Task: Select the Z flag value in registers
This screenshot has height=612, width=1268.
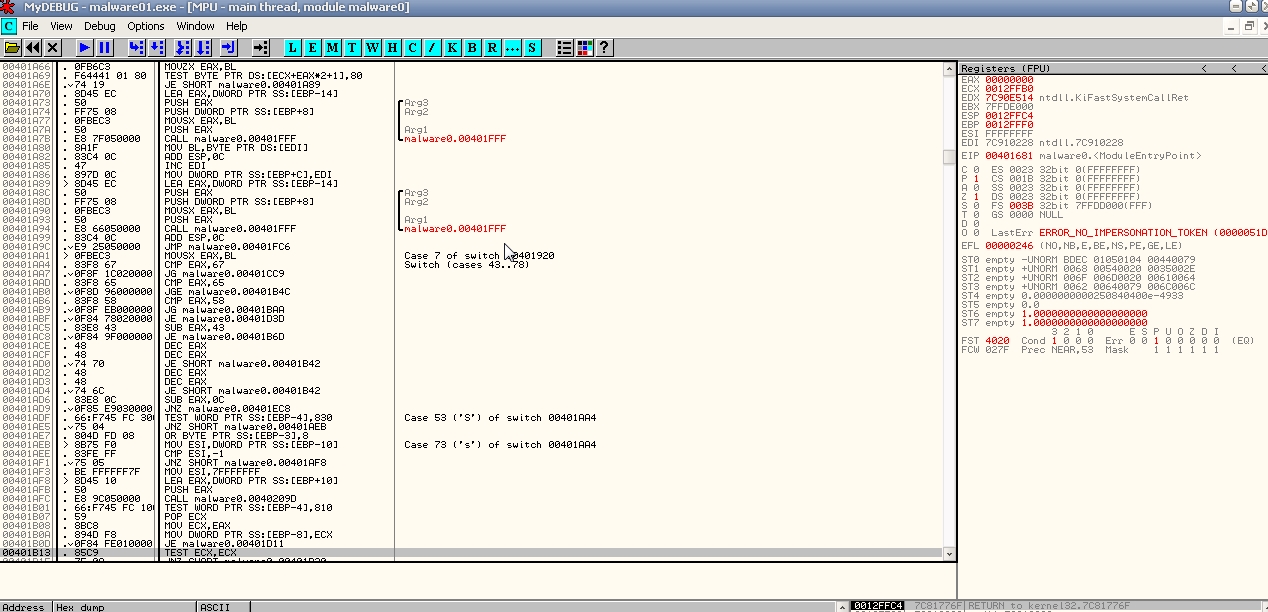Action: [x=975, y=196]
